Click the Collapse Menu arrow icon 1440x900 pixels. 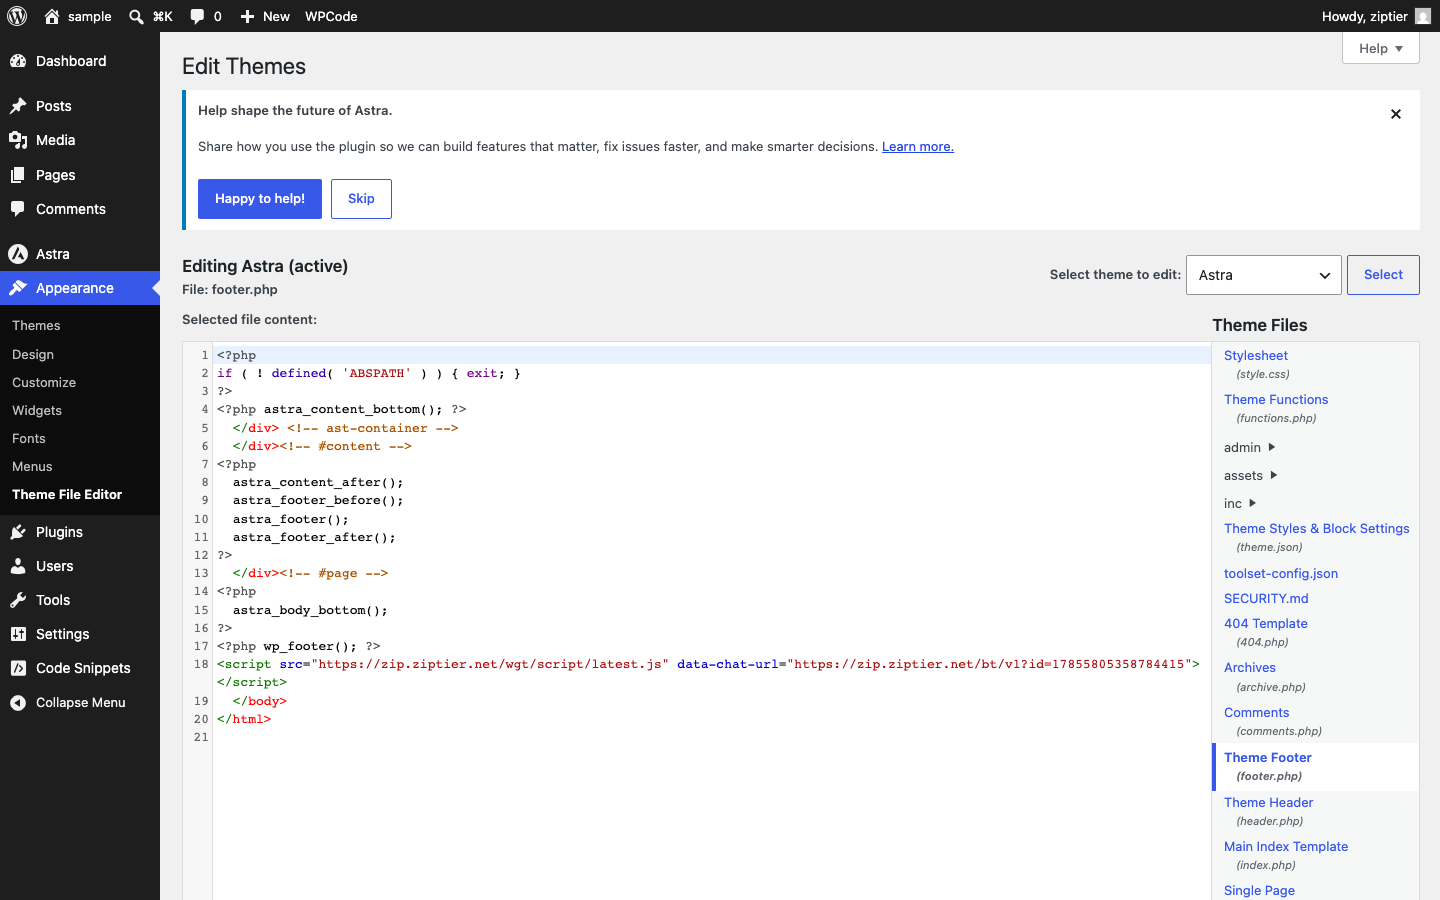tap(18, 702)
